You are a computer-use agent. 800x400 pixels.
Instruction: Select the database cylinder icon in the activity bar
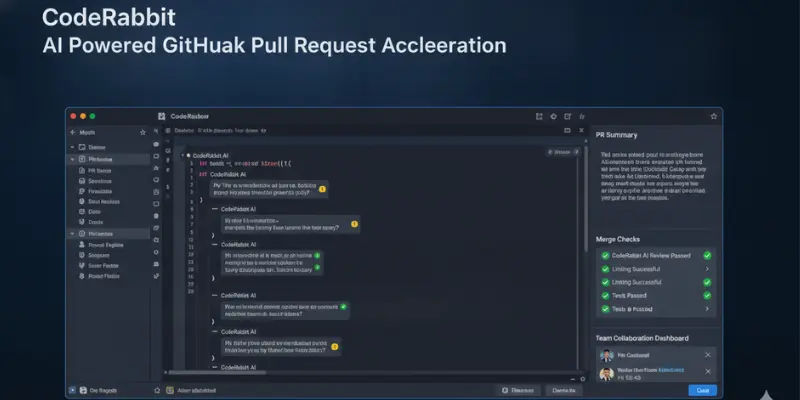pyautogui.click(x=156, y=216)
